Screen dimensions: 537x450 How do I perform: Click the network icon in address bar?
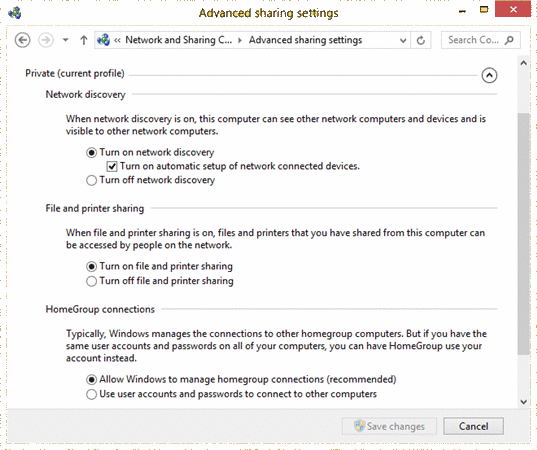point(103,40)
